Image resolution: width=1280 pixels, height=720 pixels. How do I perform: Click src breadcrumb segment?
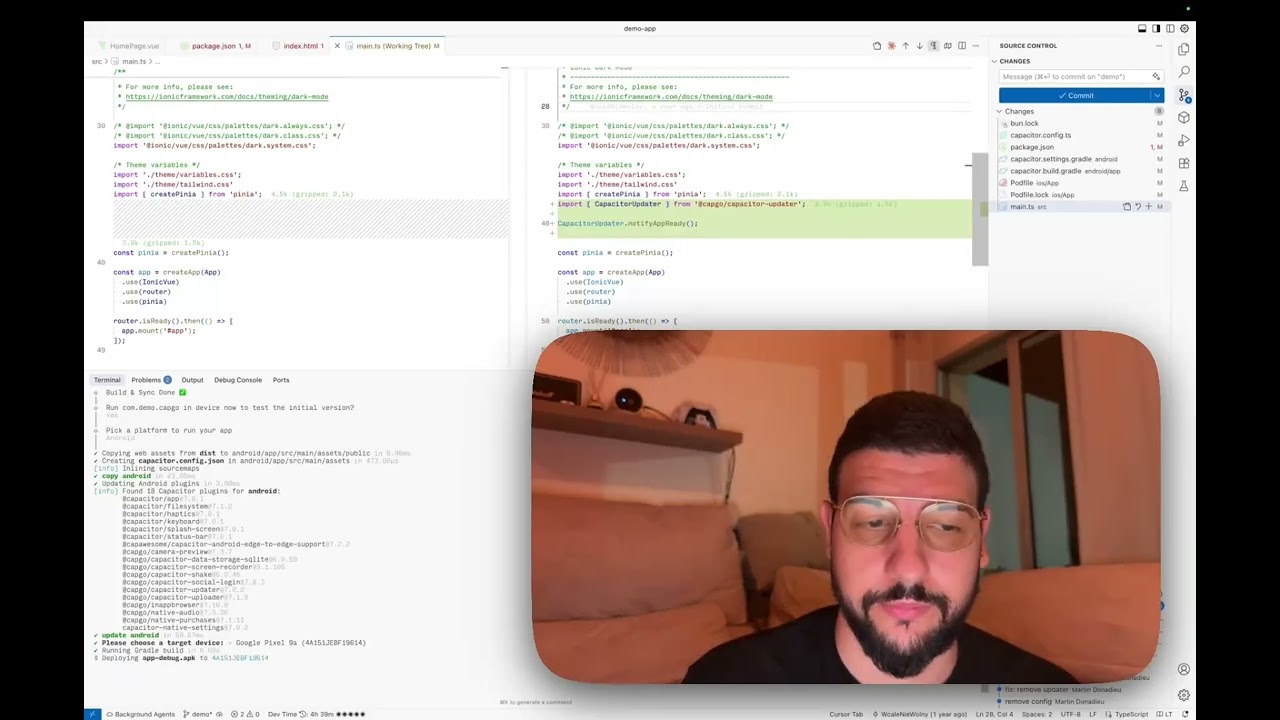coord(97,62)
